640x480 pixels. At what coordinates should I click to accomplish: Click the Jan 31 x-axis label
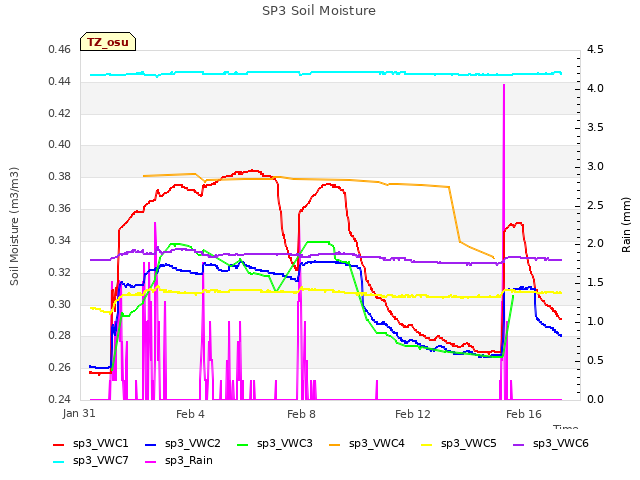click(79, 413)
